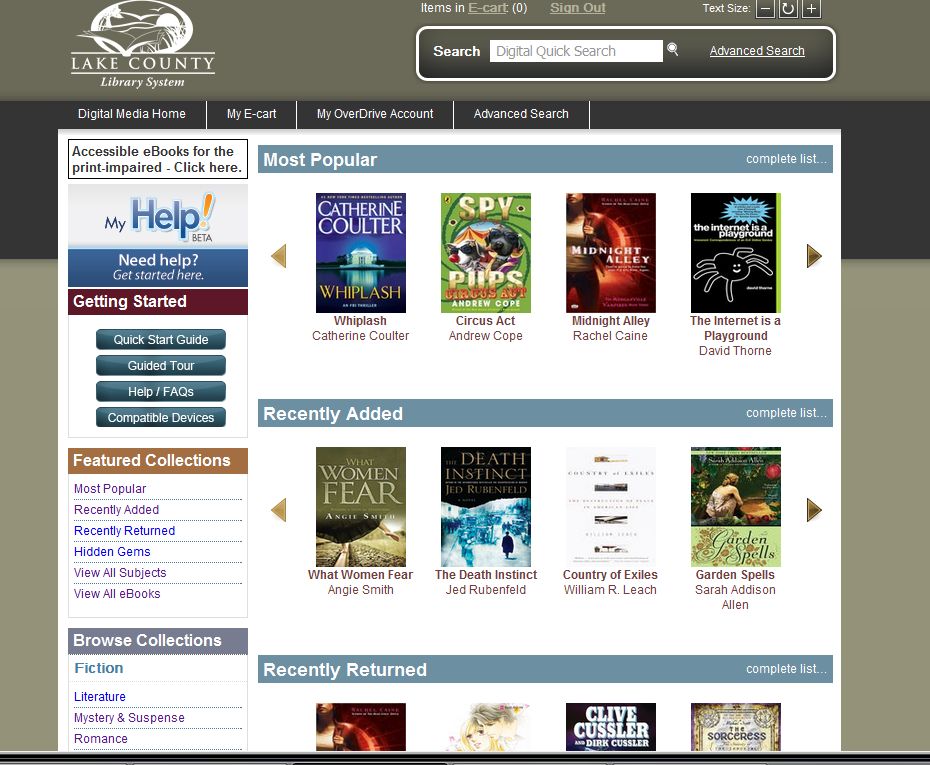View Compatible Devices
Viewport: 930px width, 765px height.
tap(161, 417)
